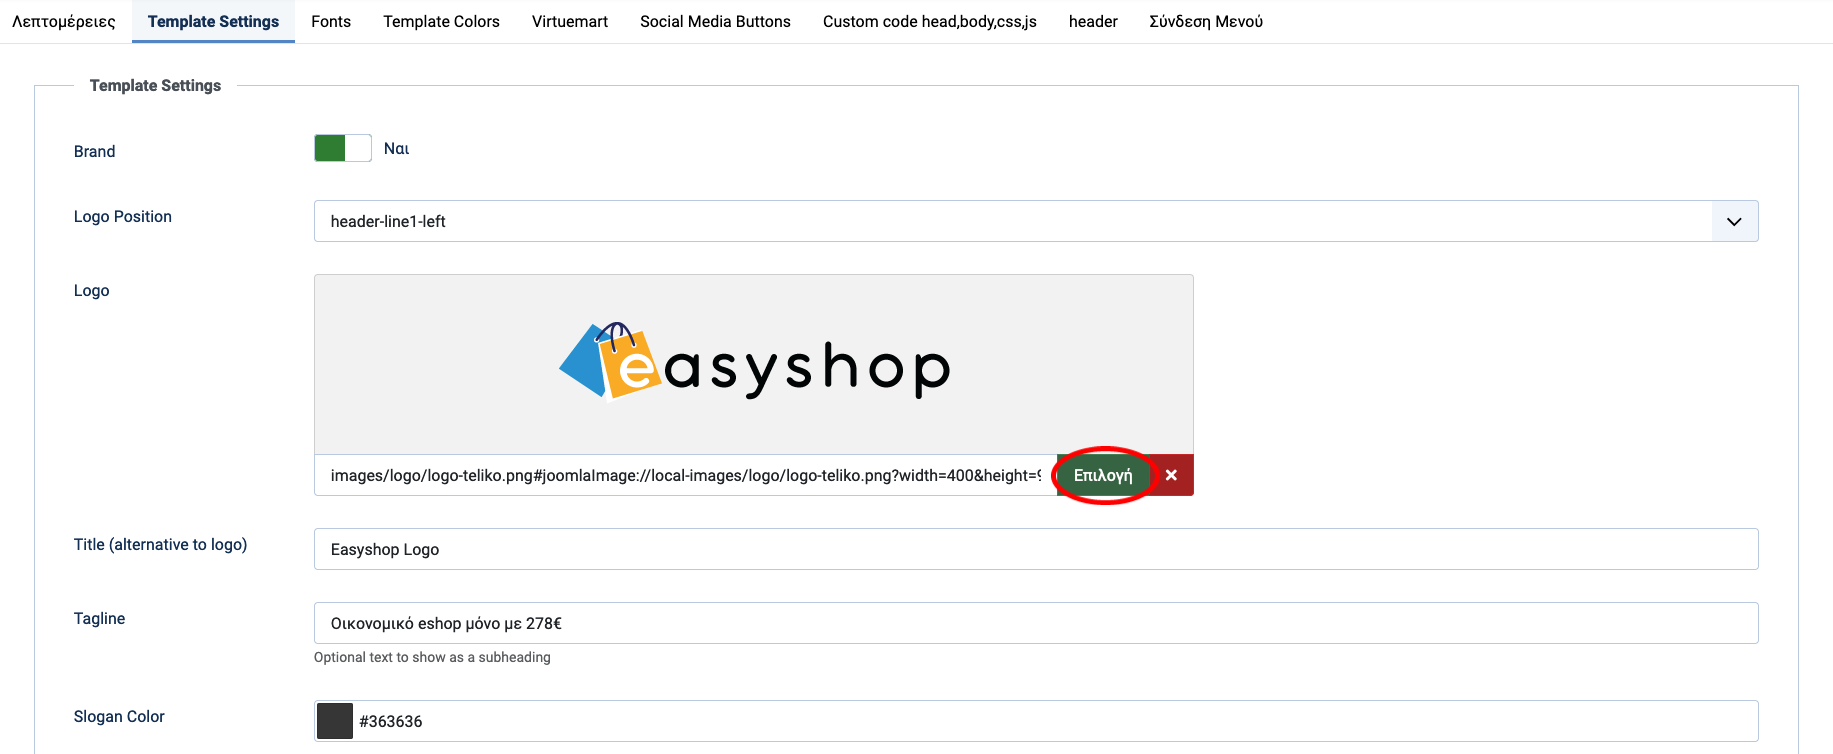
Task: Click the easyshop logo preview image
Action: click(754, 365)
